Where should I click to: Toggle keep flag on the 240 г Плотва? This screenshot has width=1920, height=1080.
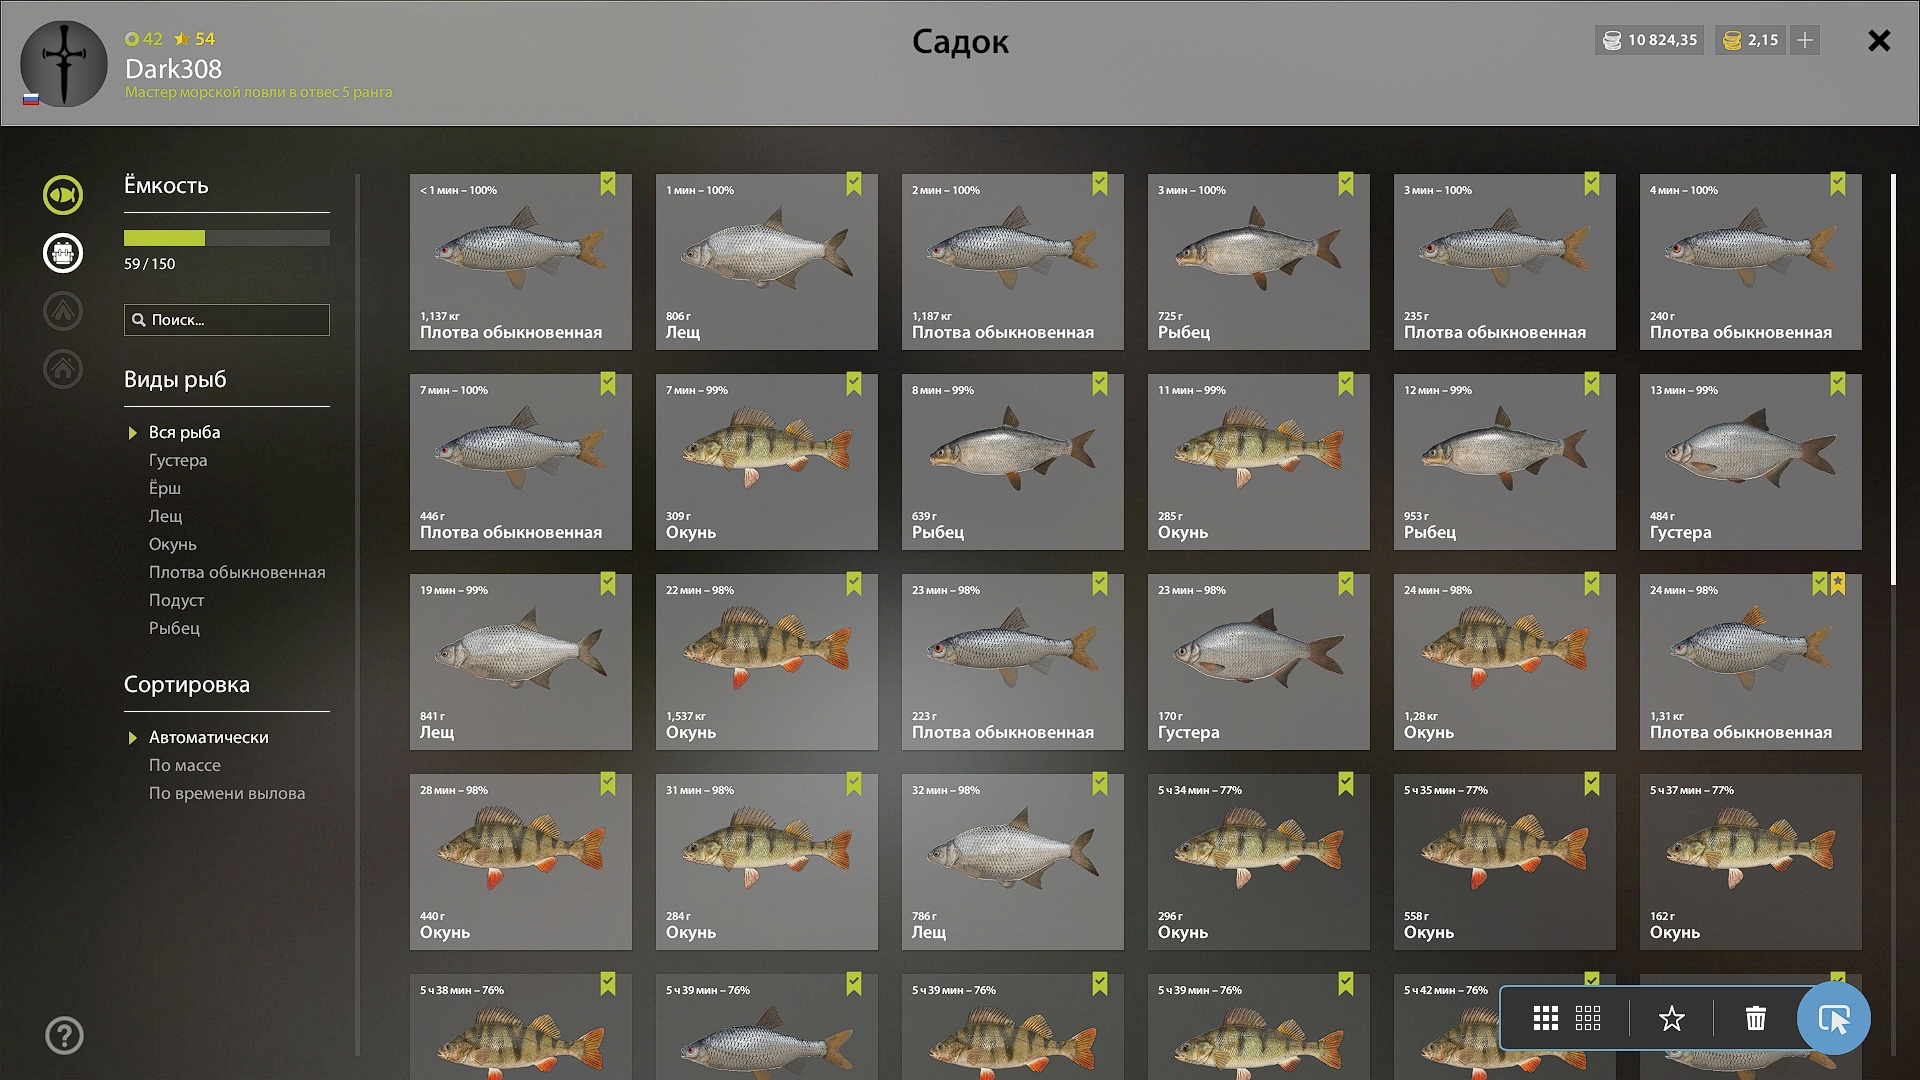[x=1838, y=184]
